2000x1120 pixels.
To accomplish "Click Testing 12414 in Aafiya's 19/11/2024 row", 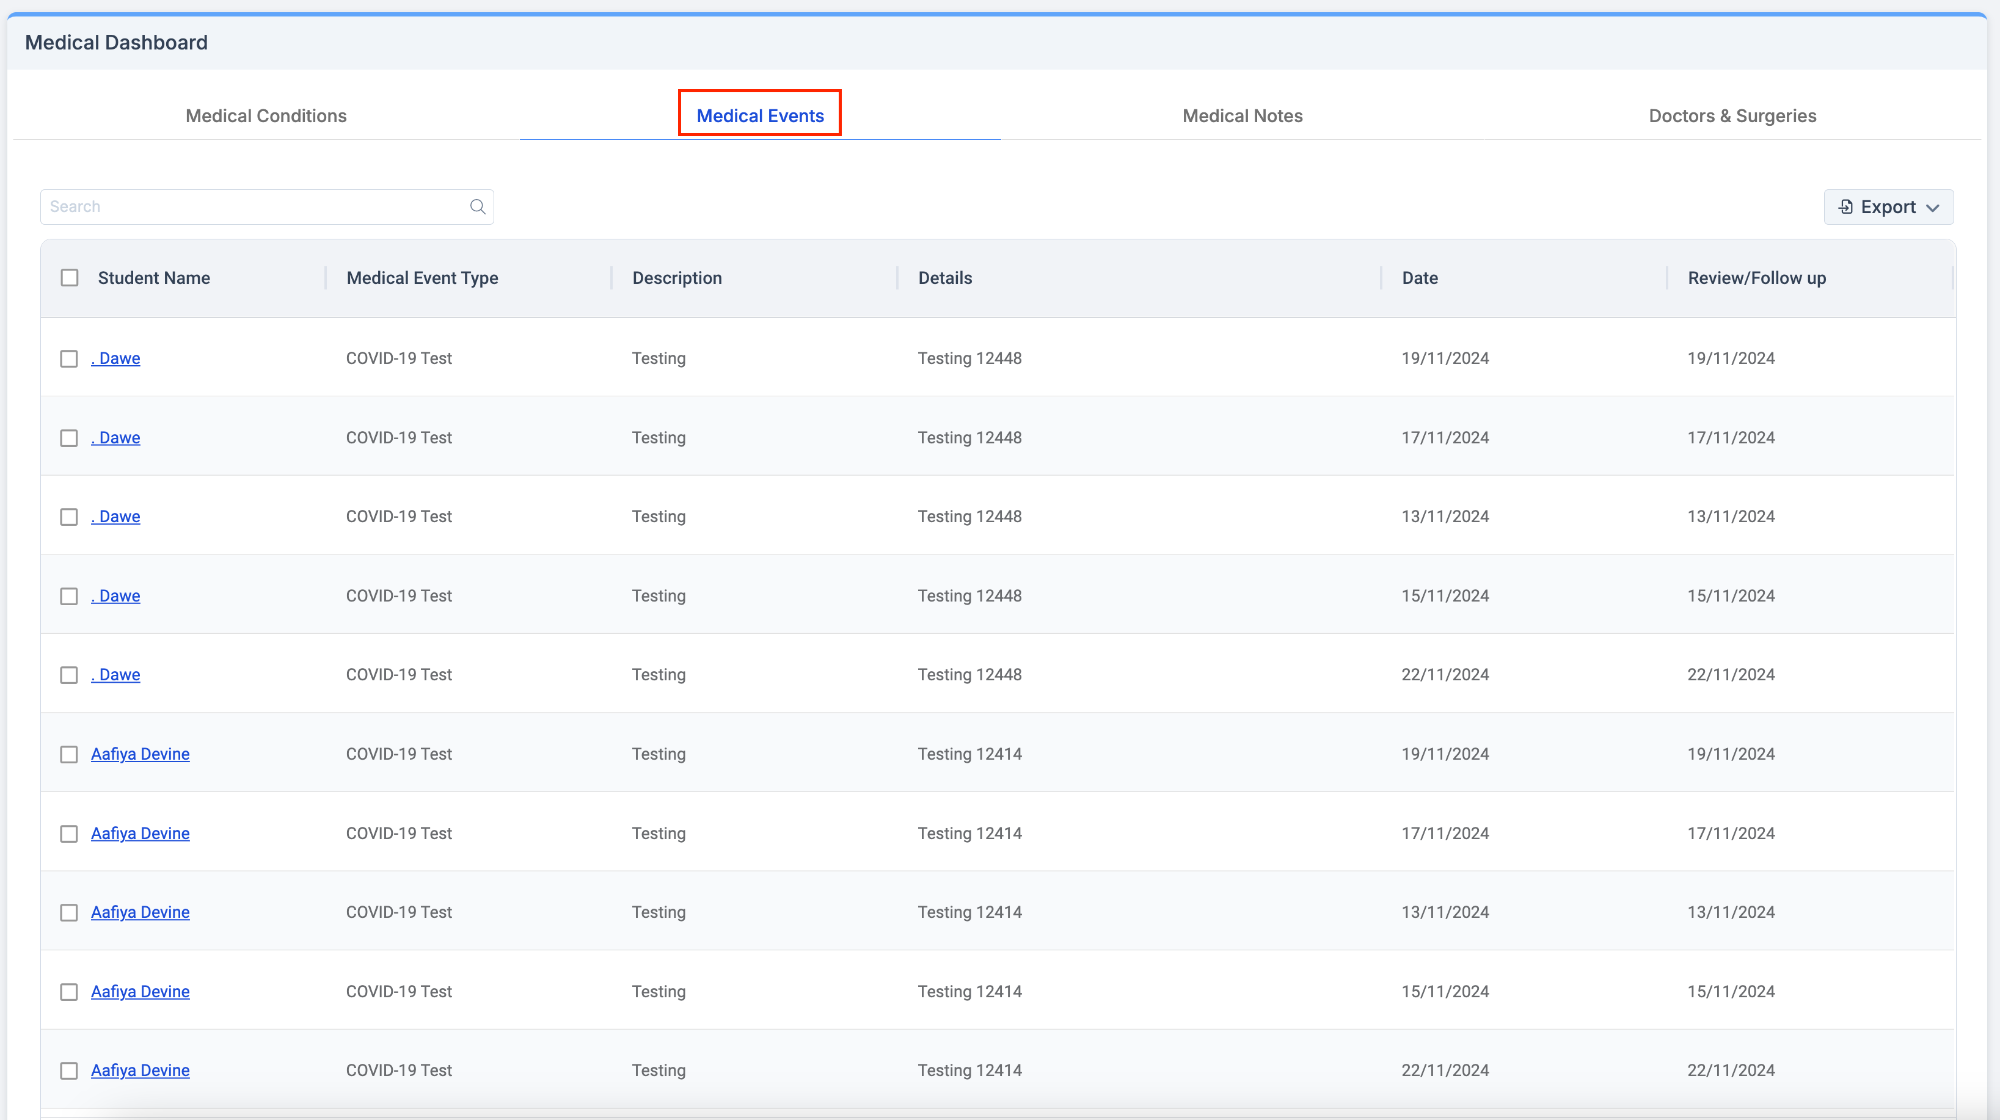I will click(x=970, y=753).
